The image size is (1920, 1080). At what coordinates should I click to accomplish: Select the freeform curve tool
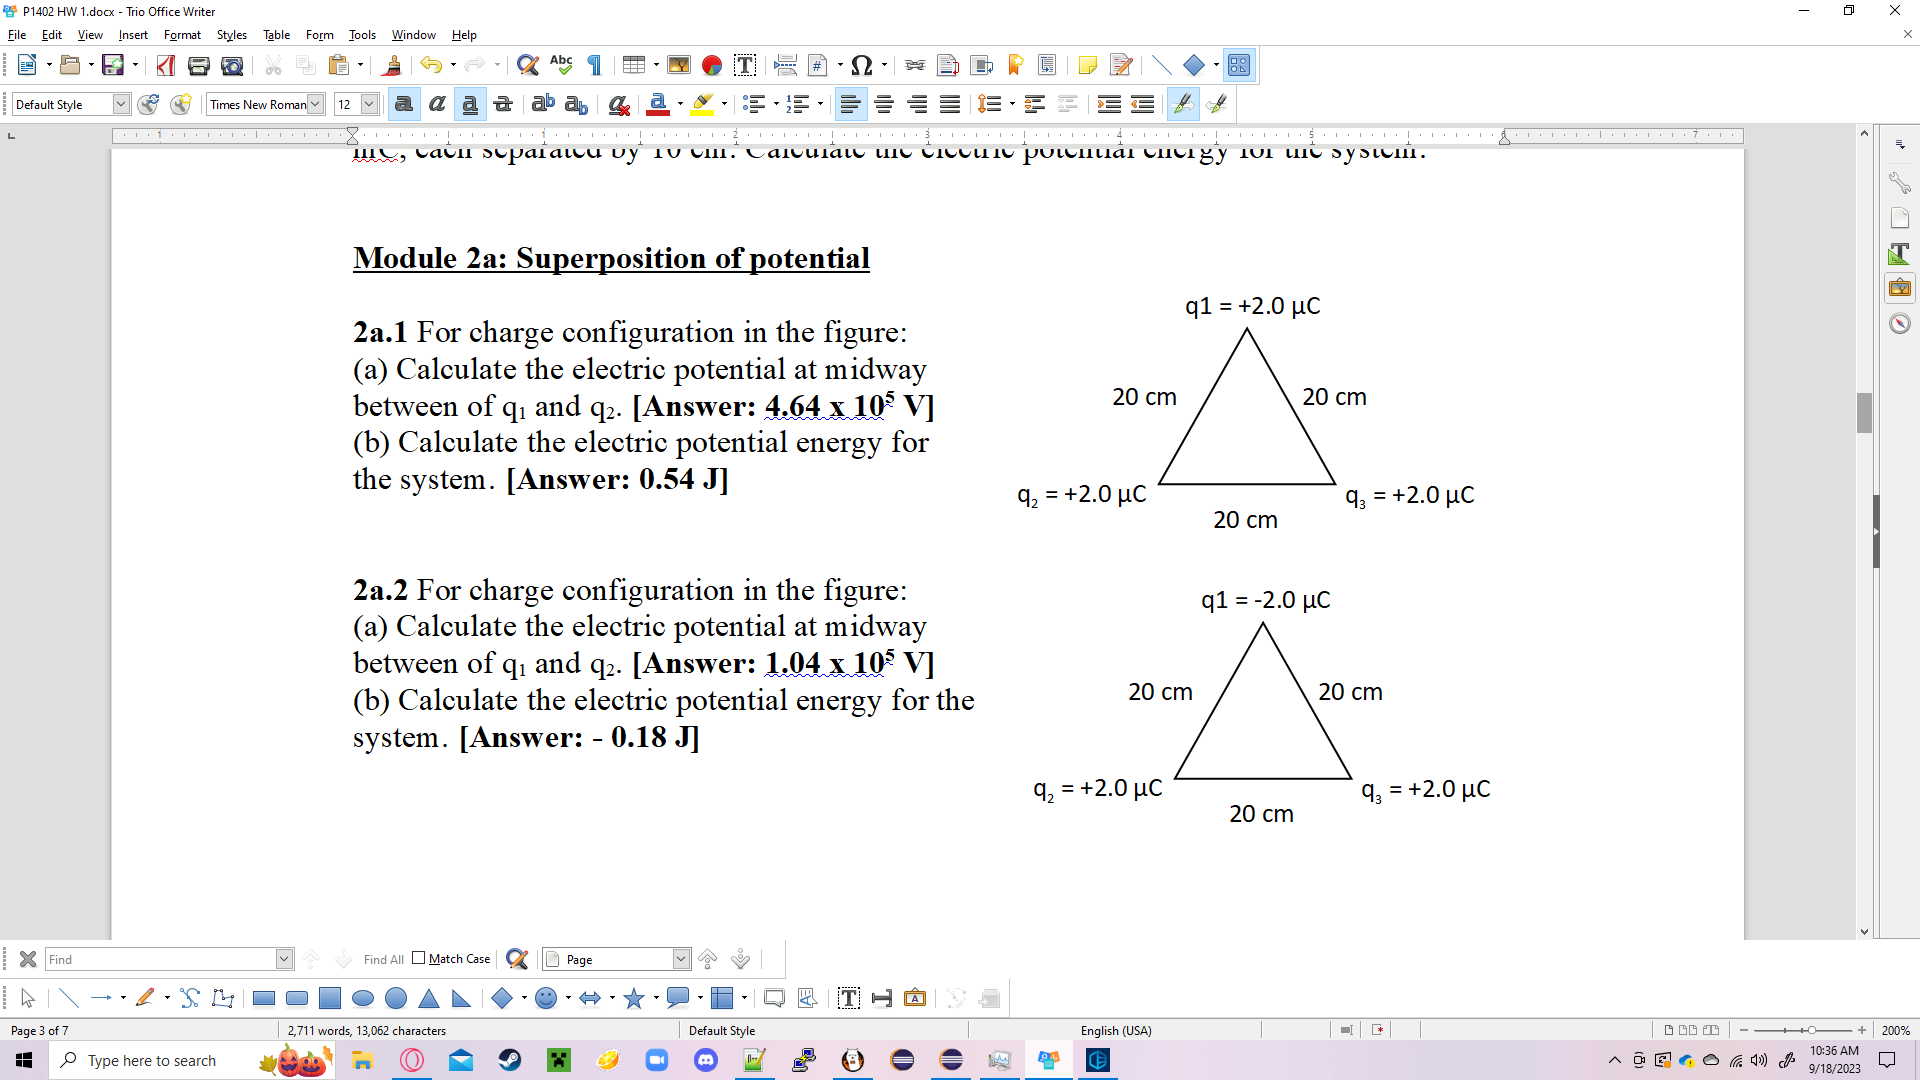click(x=189, y=998)
